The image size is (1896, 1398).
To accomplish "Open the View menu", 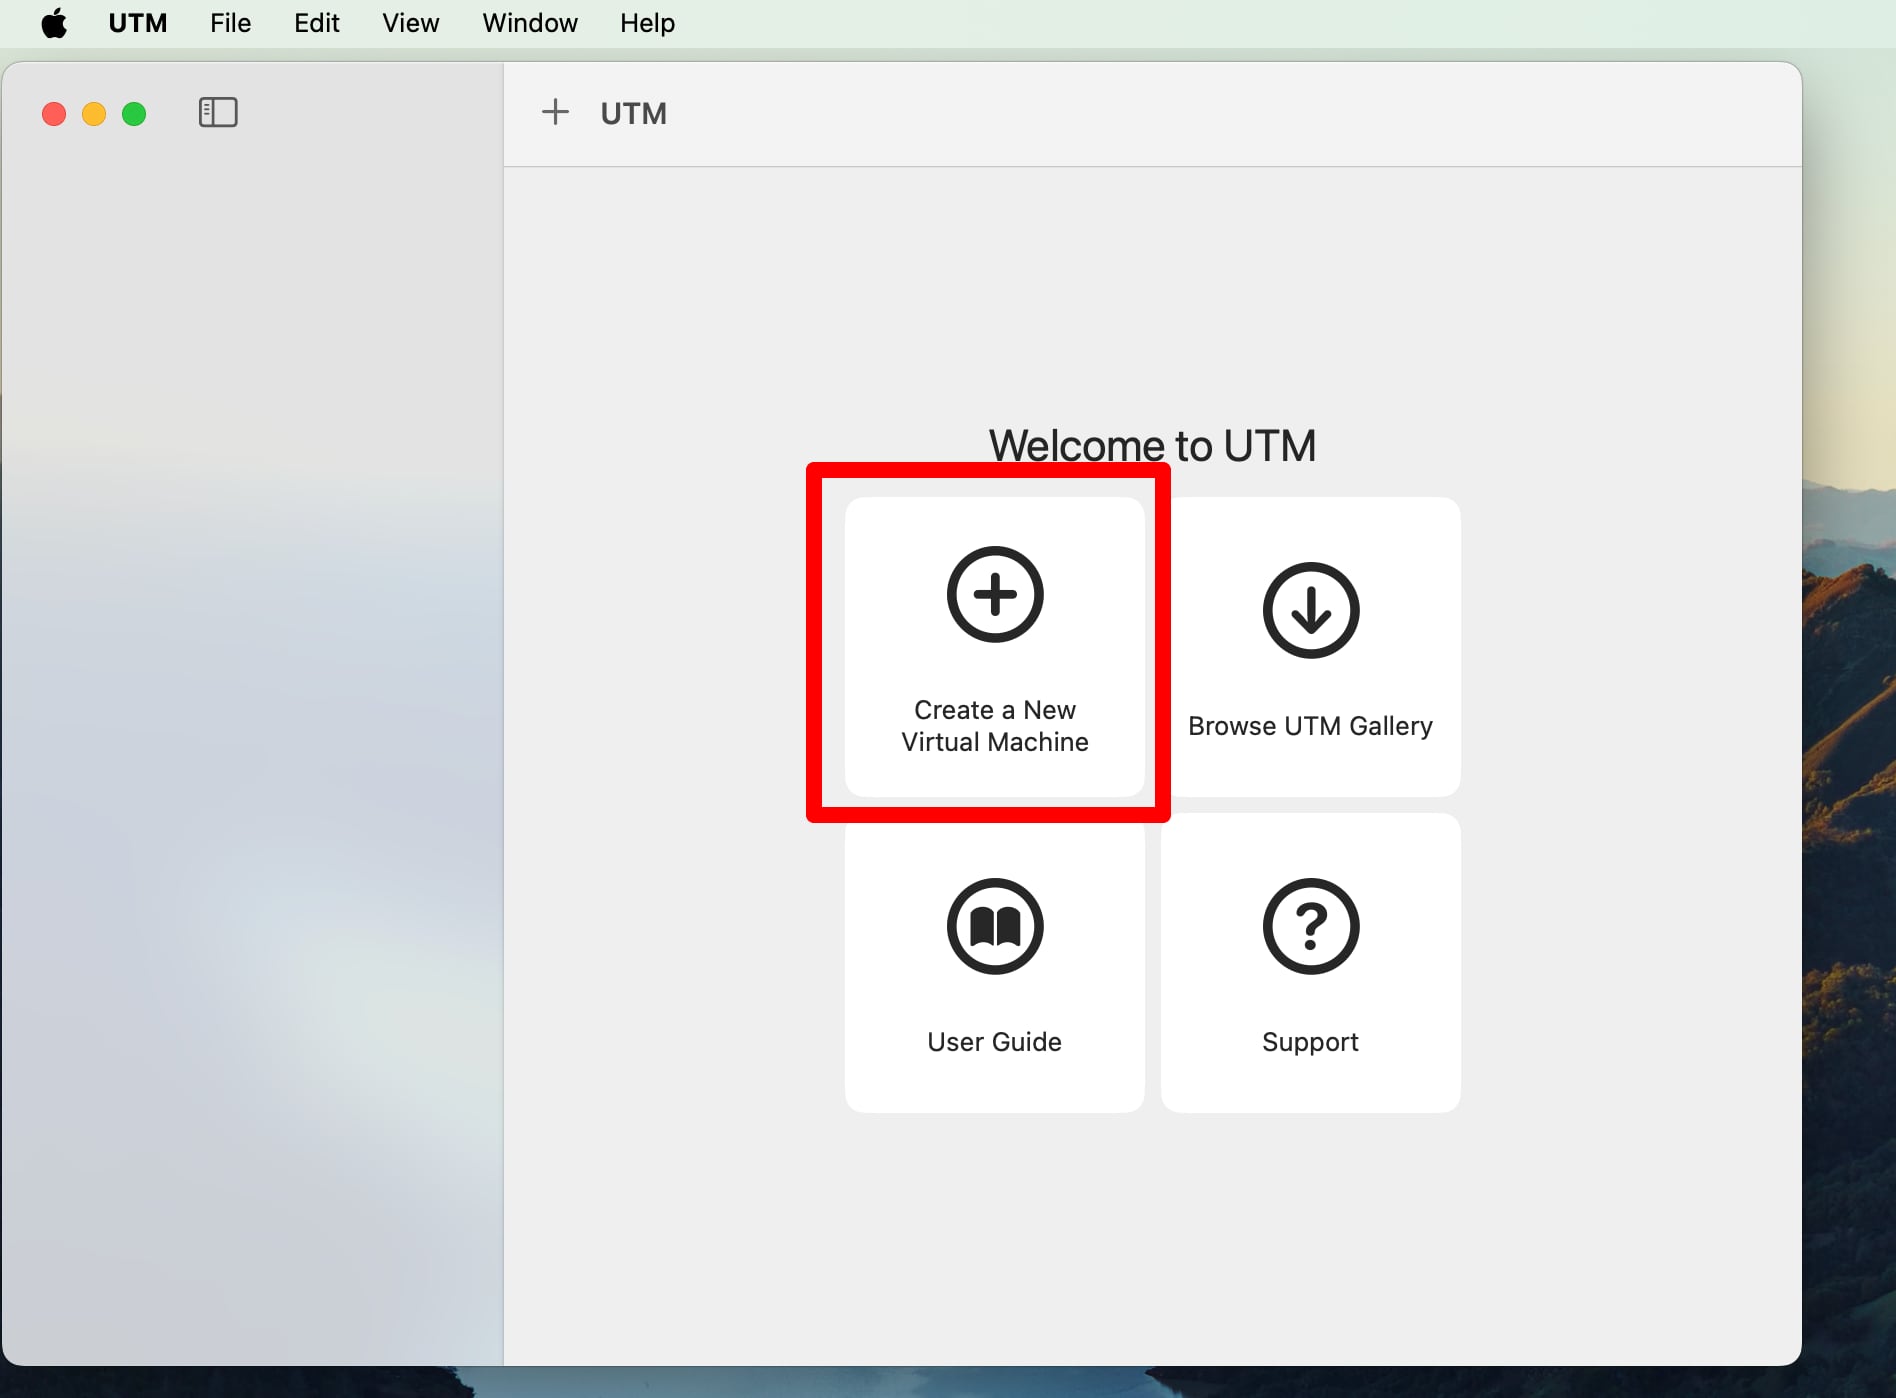I will (x=410, y=23).
